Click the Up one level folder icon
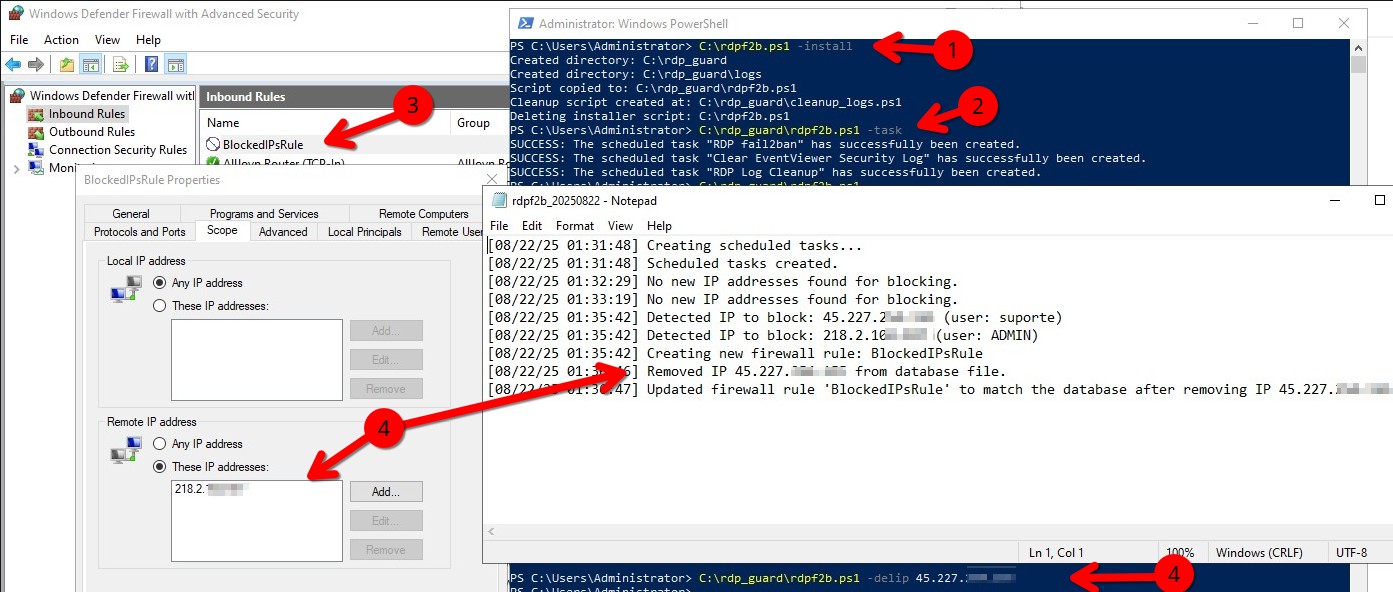 pos(66,65)
